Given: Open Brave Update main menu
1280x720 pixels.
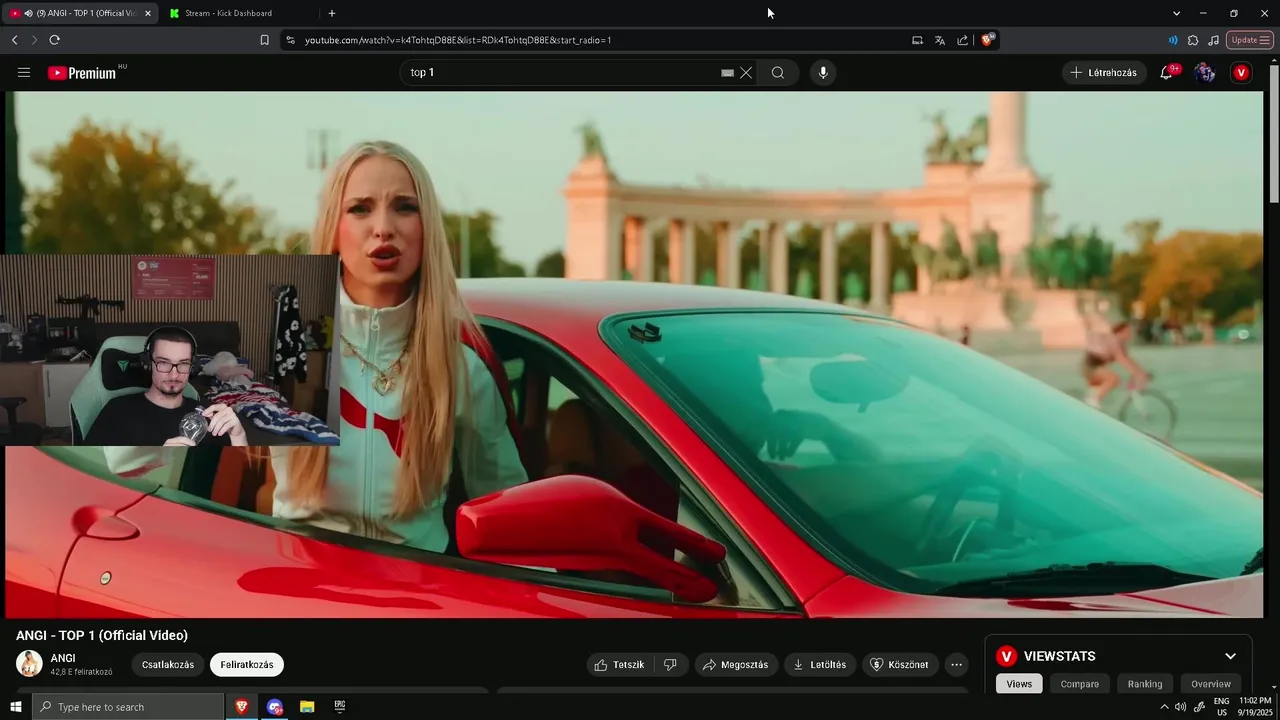Looking at the screenshot, I should (x=1250, y=40).
